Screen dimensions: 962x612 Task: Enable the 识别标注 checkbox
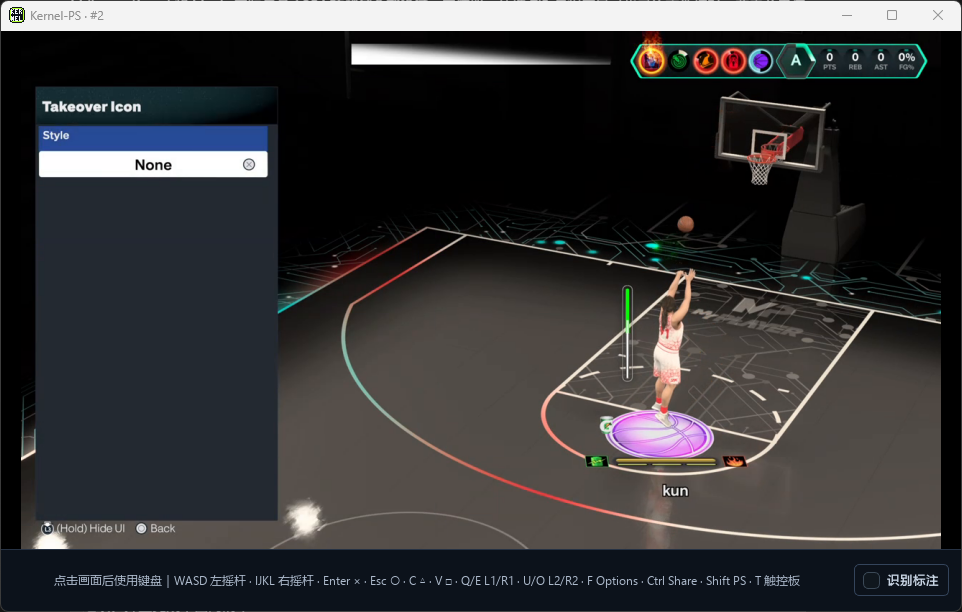pyautogui.click(x=871, y=580)
